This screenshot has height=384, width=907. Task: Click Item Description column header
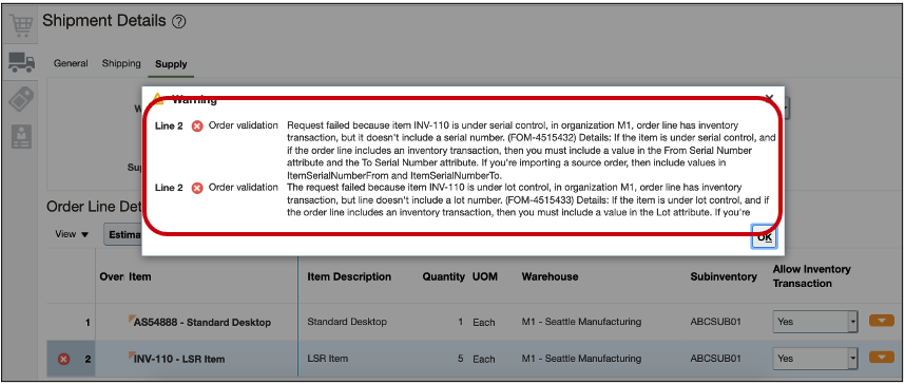coord(349,277)
